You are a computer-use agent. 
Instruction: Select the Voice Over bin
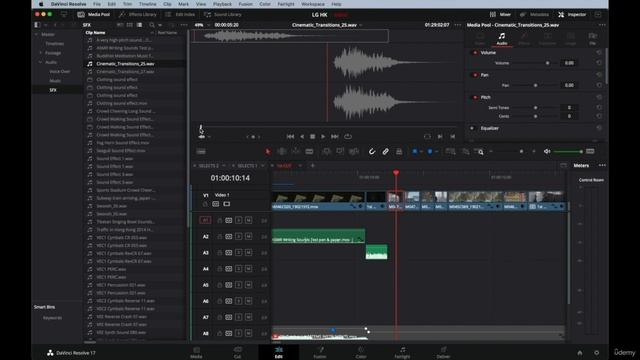(x=60, y=71)
